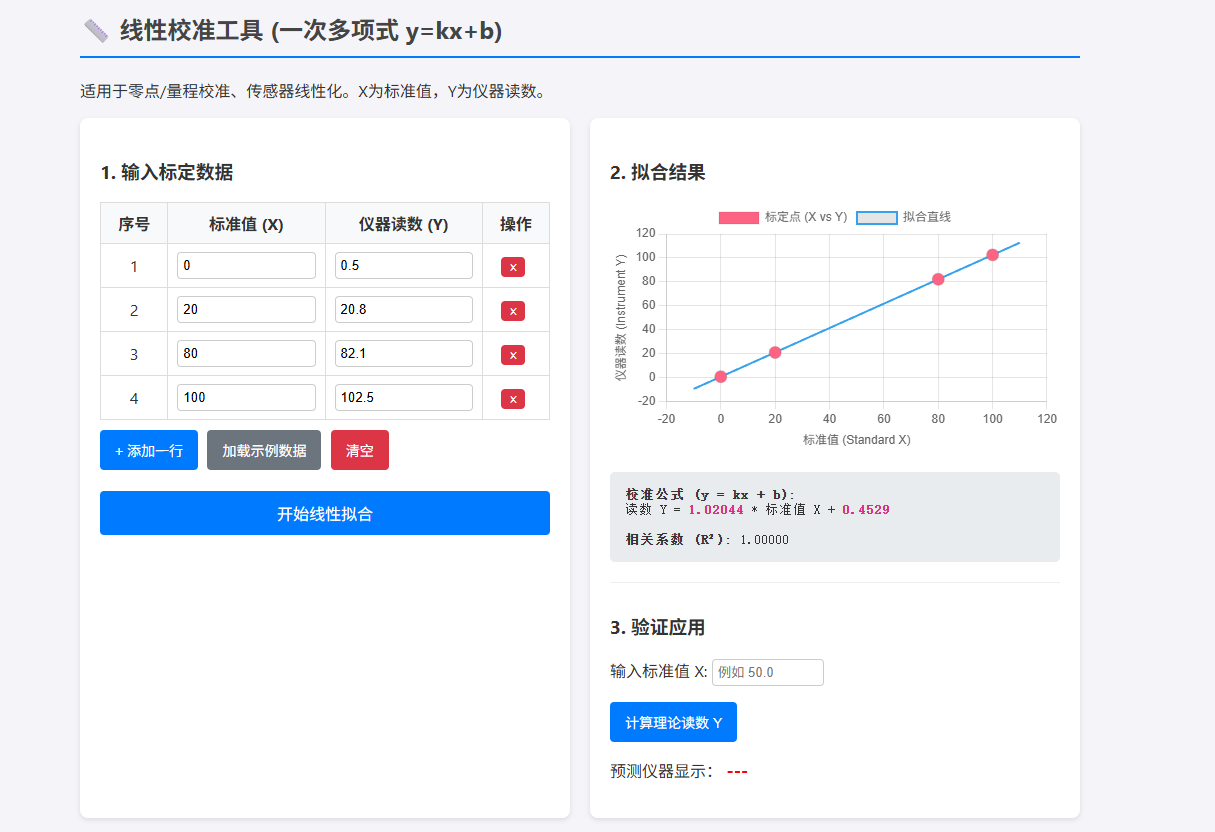This screenshot has height=832, width=1215.
Task: Select the 仪器读数 field showing 0.5
Action: pyautogui.click(x=403, y=266)
